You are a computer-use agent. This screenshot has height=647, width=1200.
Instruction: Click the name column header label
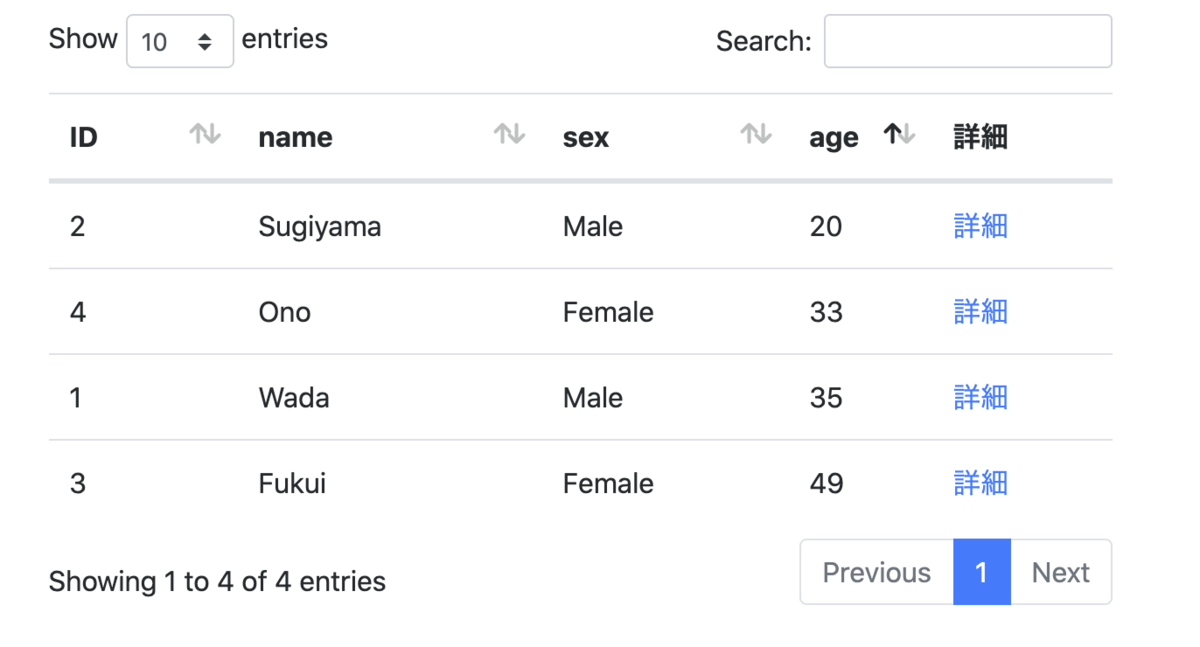coord(295,138)
